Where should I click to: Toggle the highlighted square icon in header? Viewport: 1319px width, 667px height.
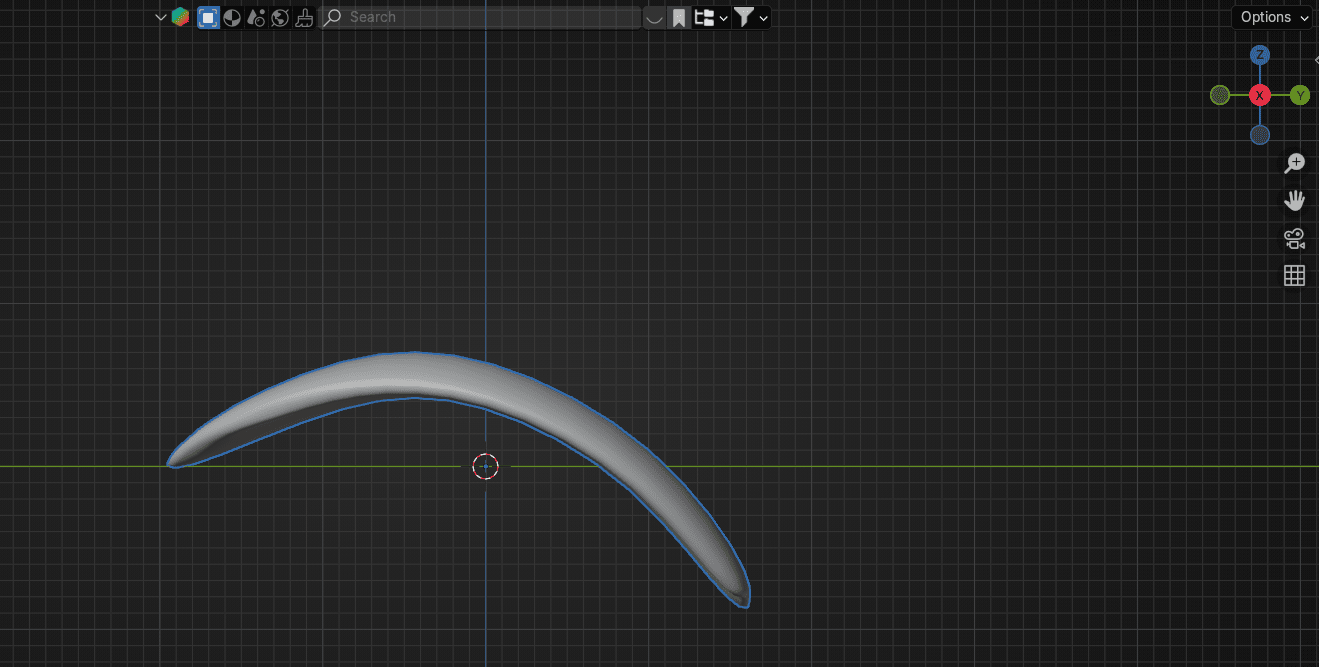(x=208, y=17)
